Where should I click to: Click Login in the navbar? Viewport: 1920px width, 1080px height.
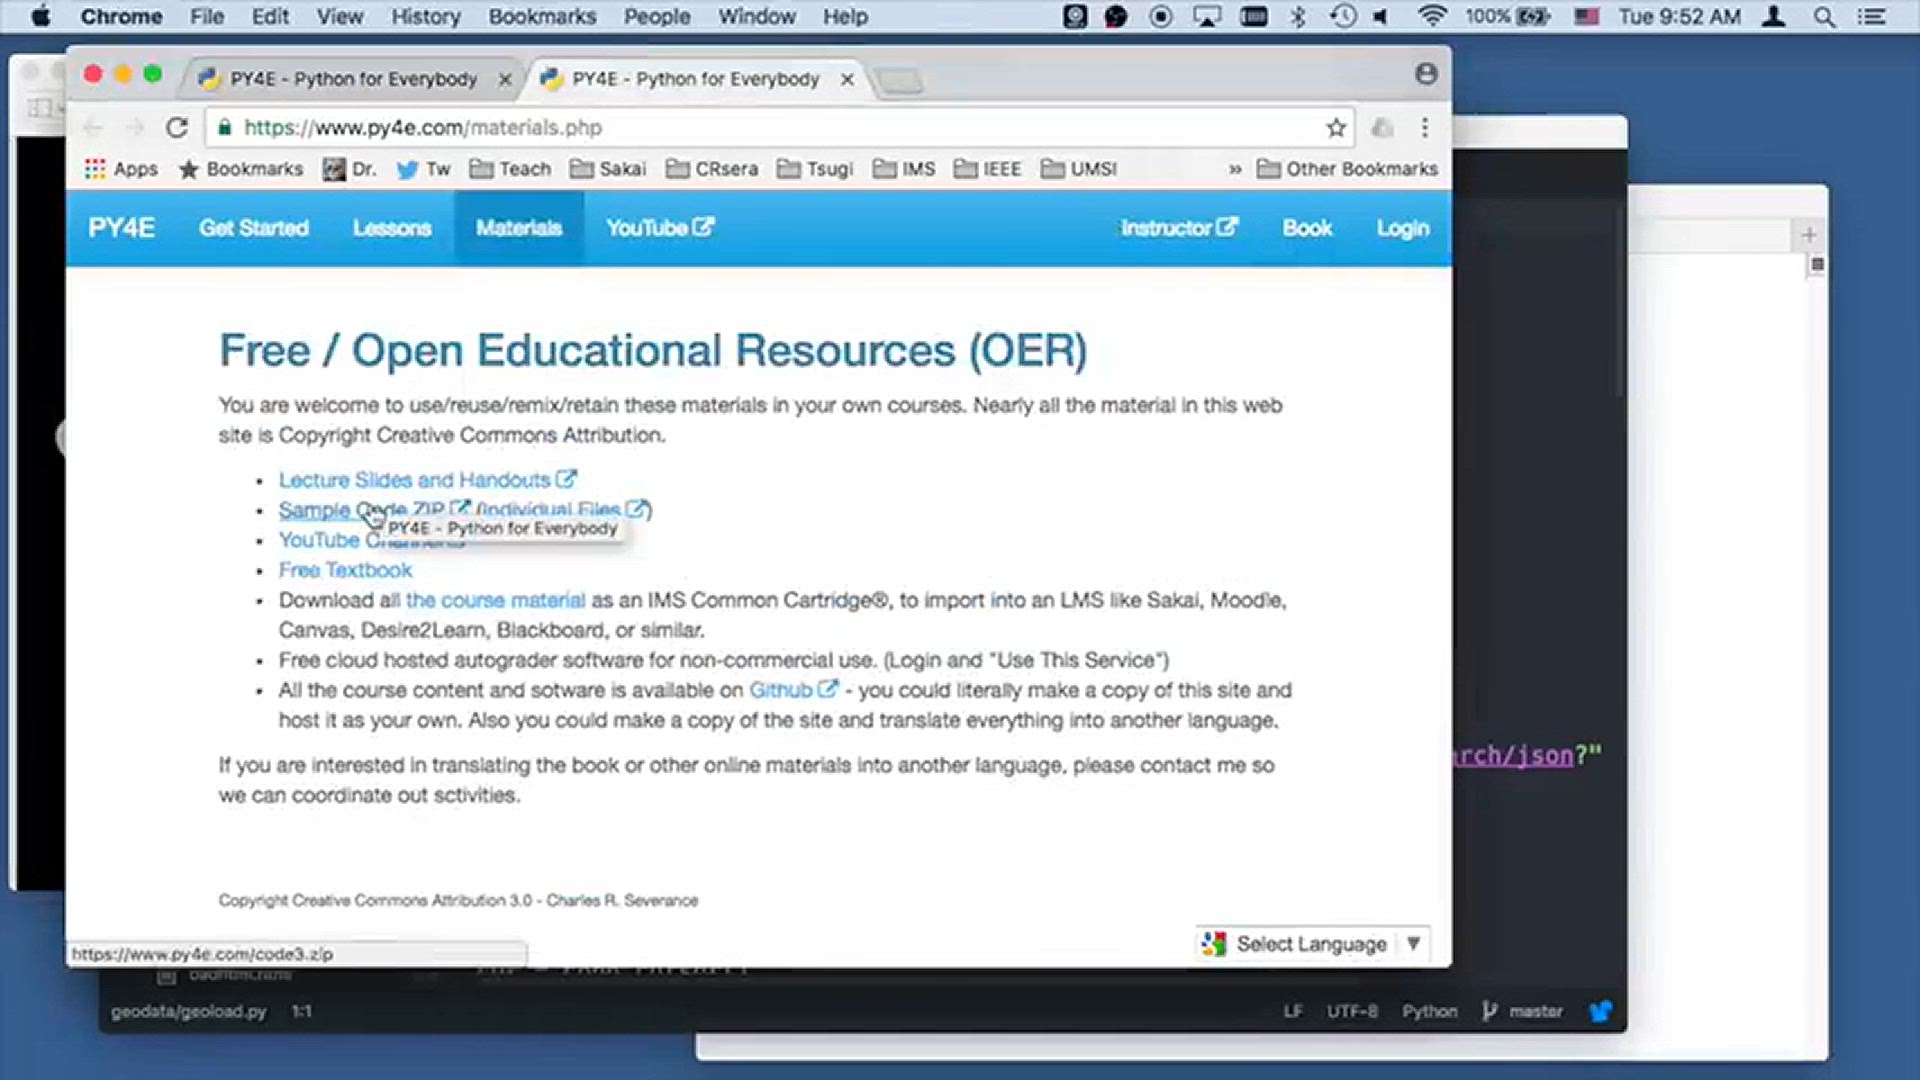point(1402,228)
